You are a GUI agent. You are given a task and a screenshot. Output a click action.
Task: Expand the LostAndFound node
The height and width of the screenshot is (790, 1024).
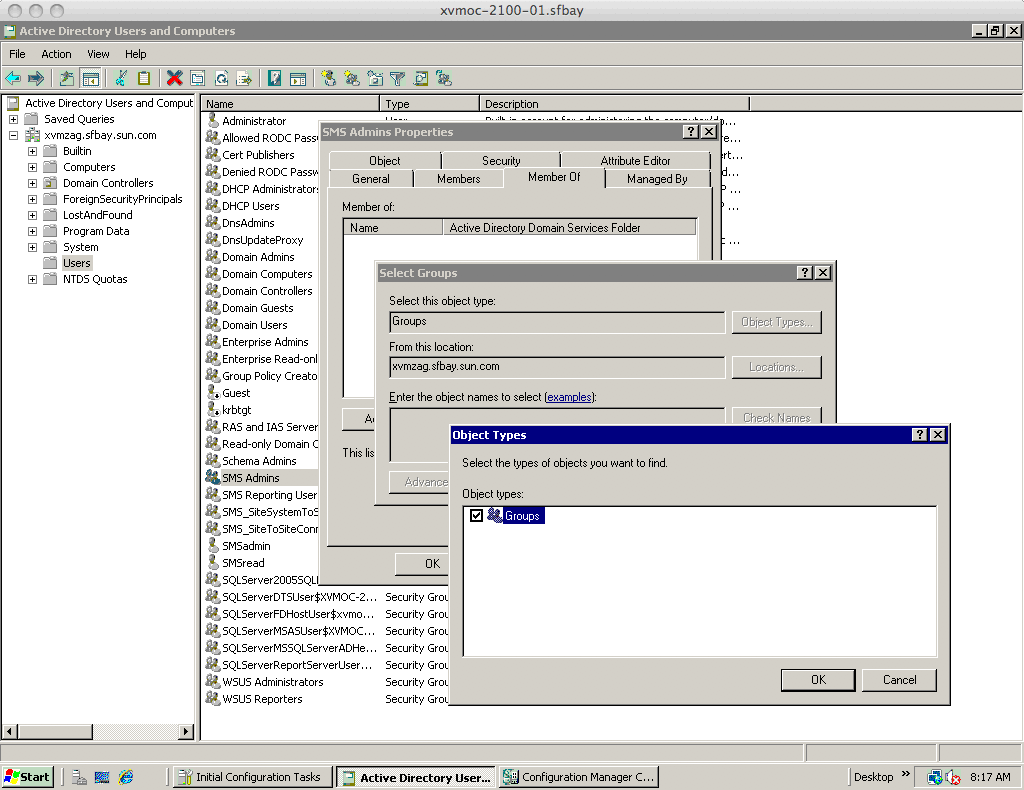point(32,215)
